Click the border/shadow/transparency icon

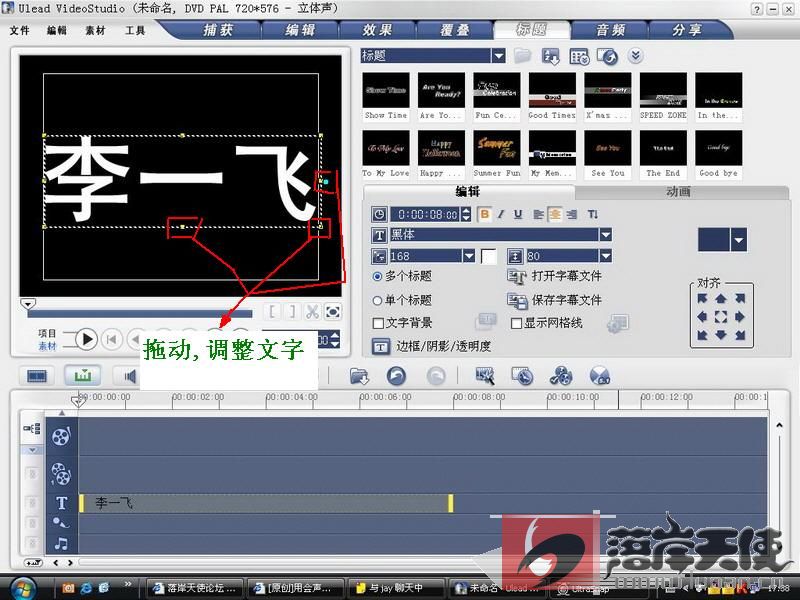380,346
